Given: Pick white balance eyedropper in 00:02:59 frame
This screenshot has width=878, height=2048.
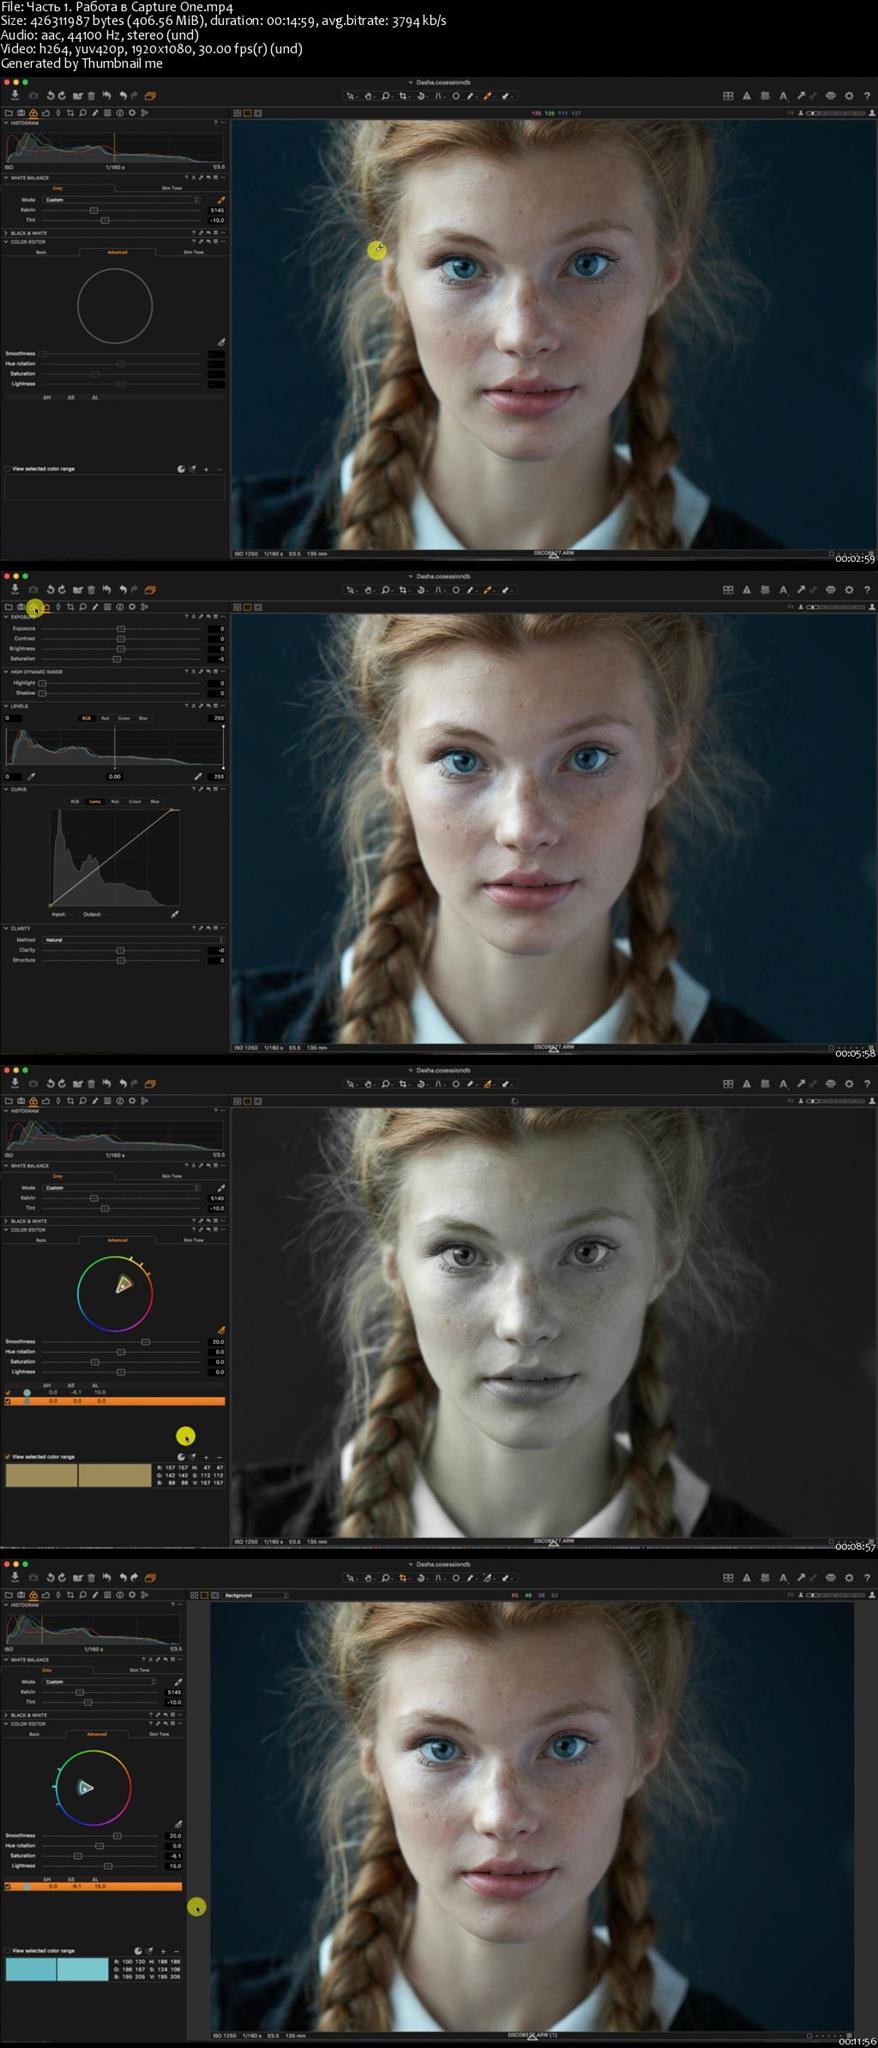Looking at the screenshot, I should [x=221, y=200].
